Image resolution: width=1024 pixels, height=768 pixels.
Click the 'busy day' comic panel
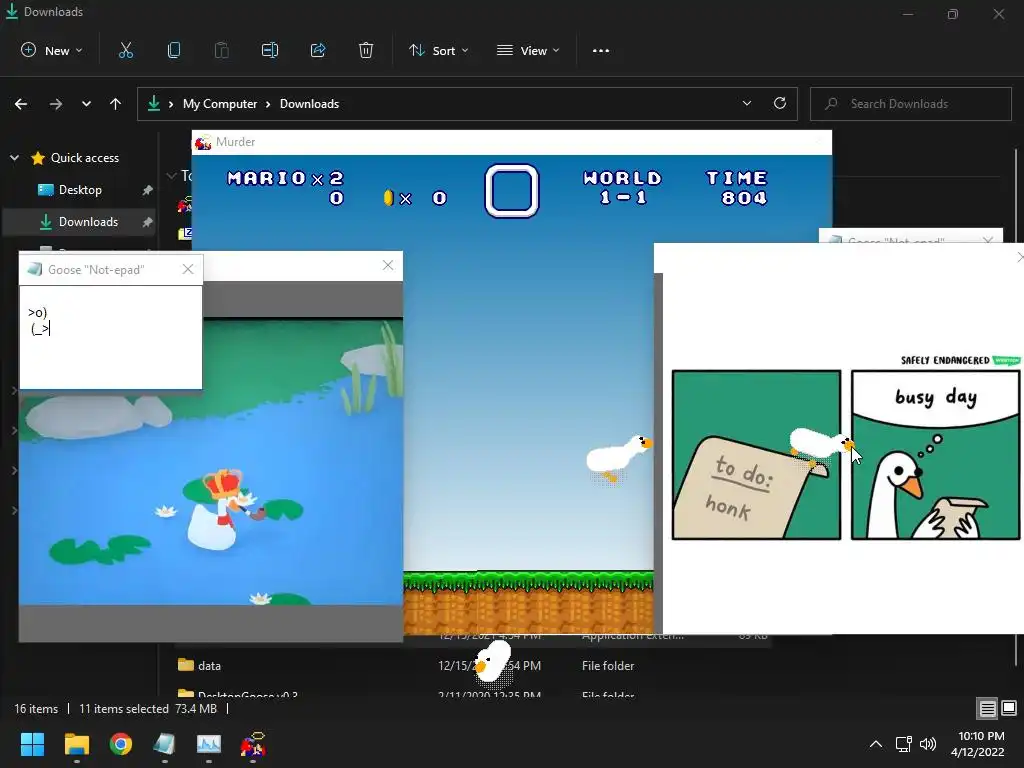point(935,455)
